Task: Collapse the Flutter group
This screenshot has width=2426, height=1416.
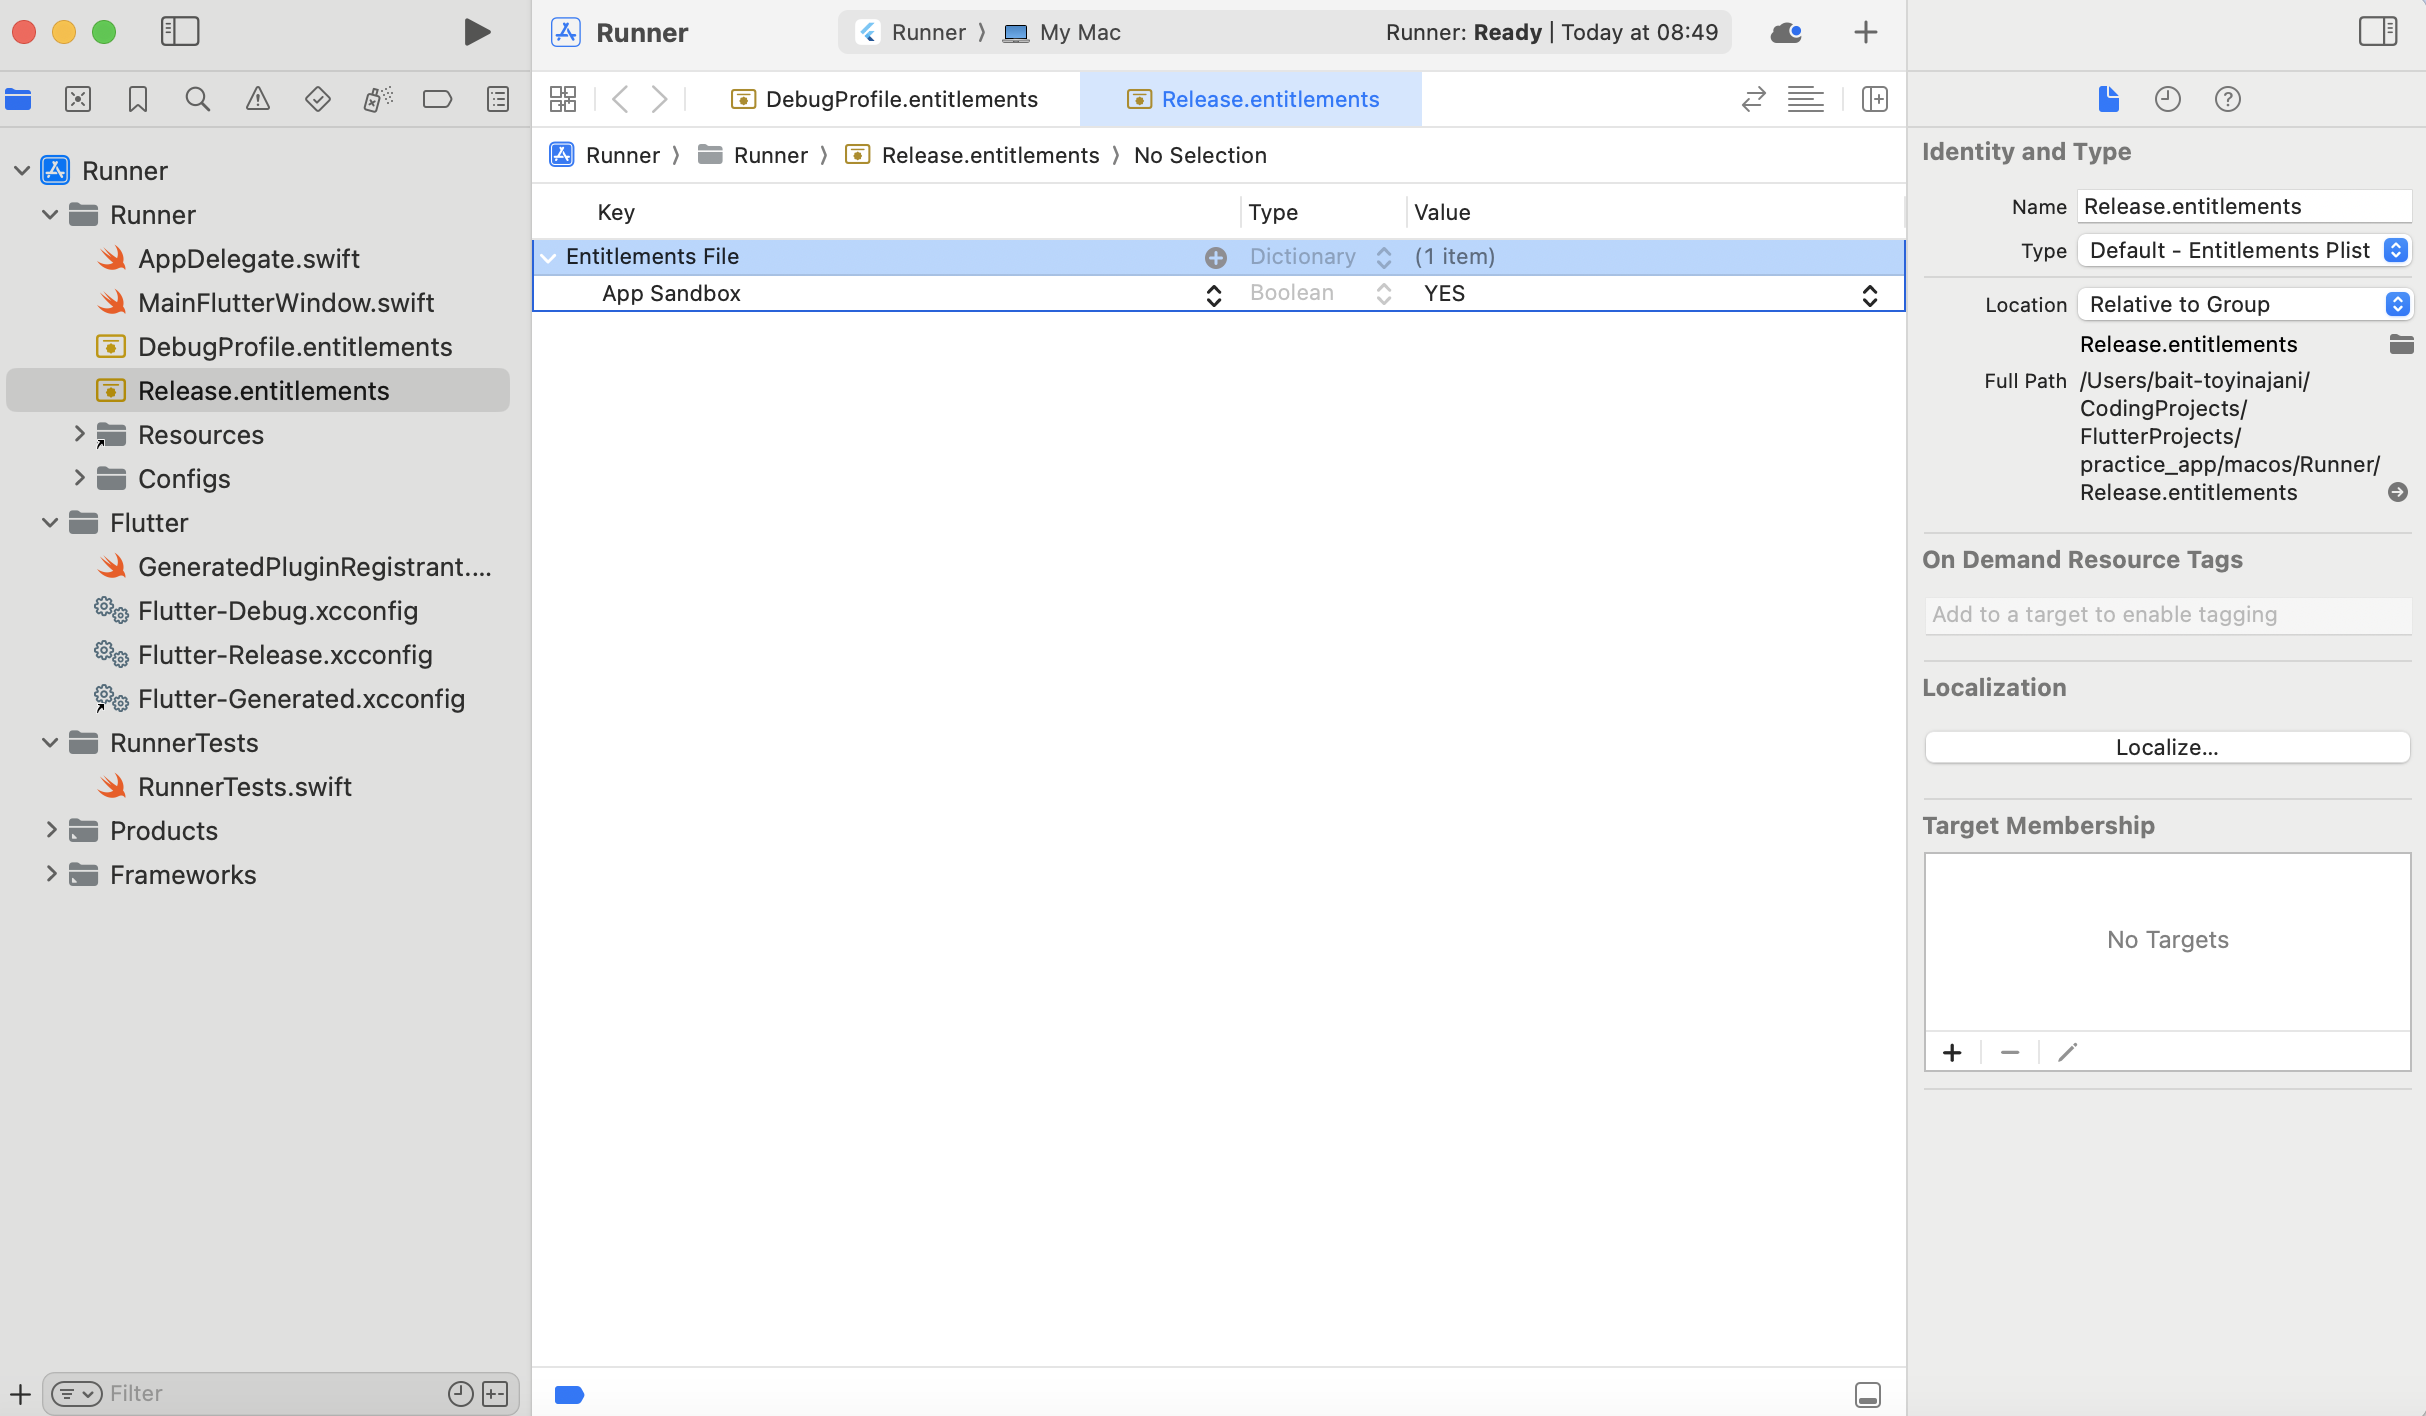Action: coord(50,523)
